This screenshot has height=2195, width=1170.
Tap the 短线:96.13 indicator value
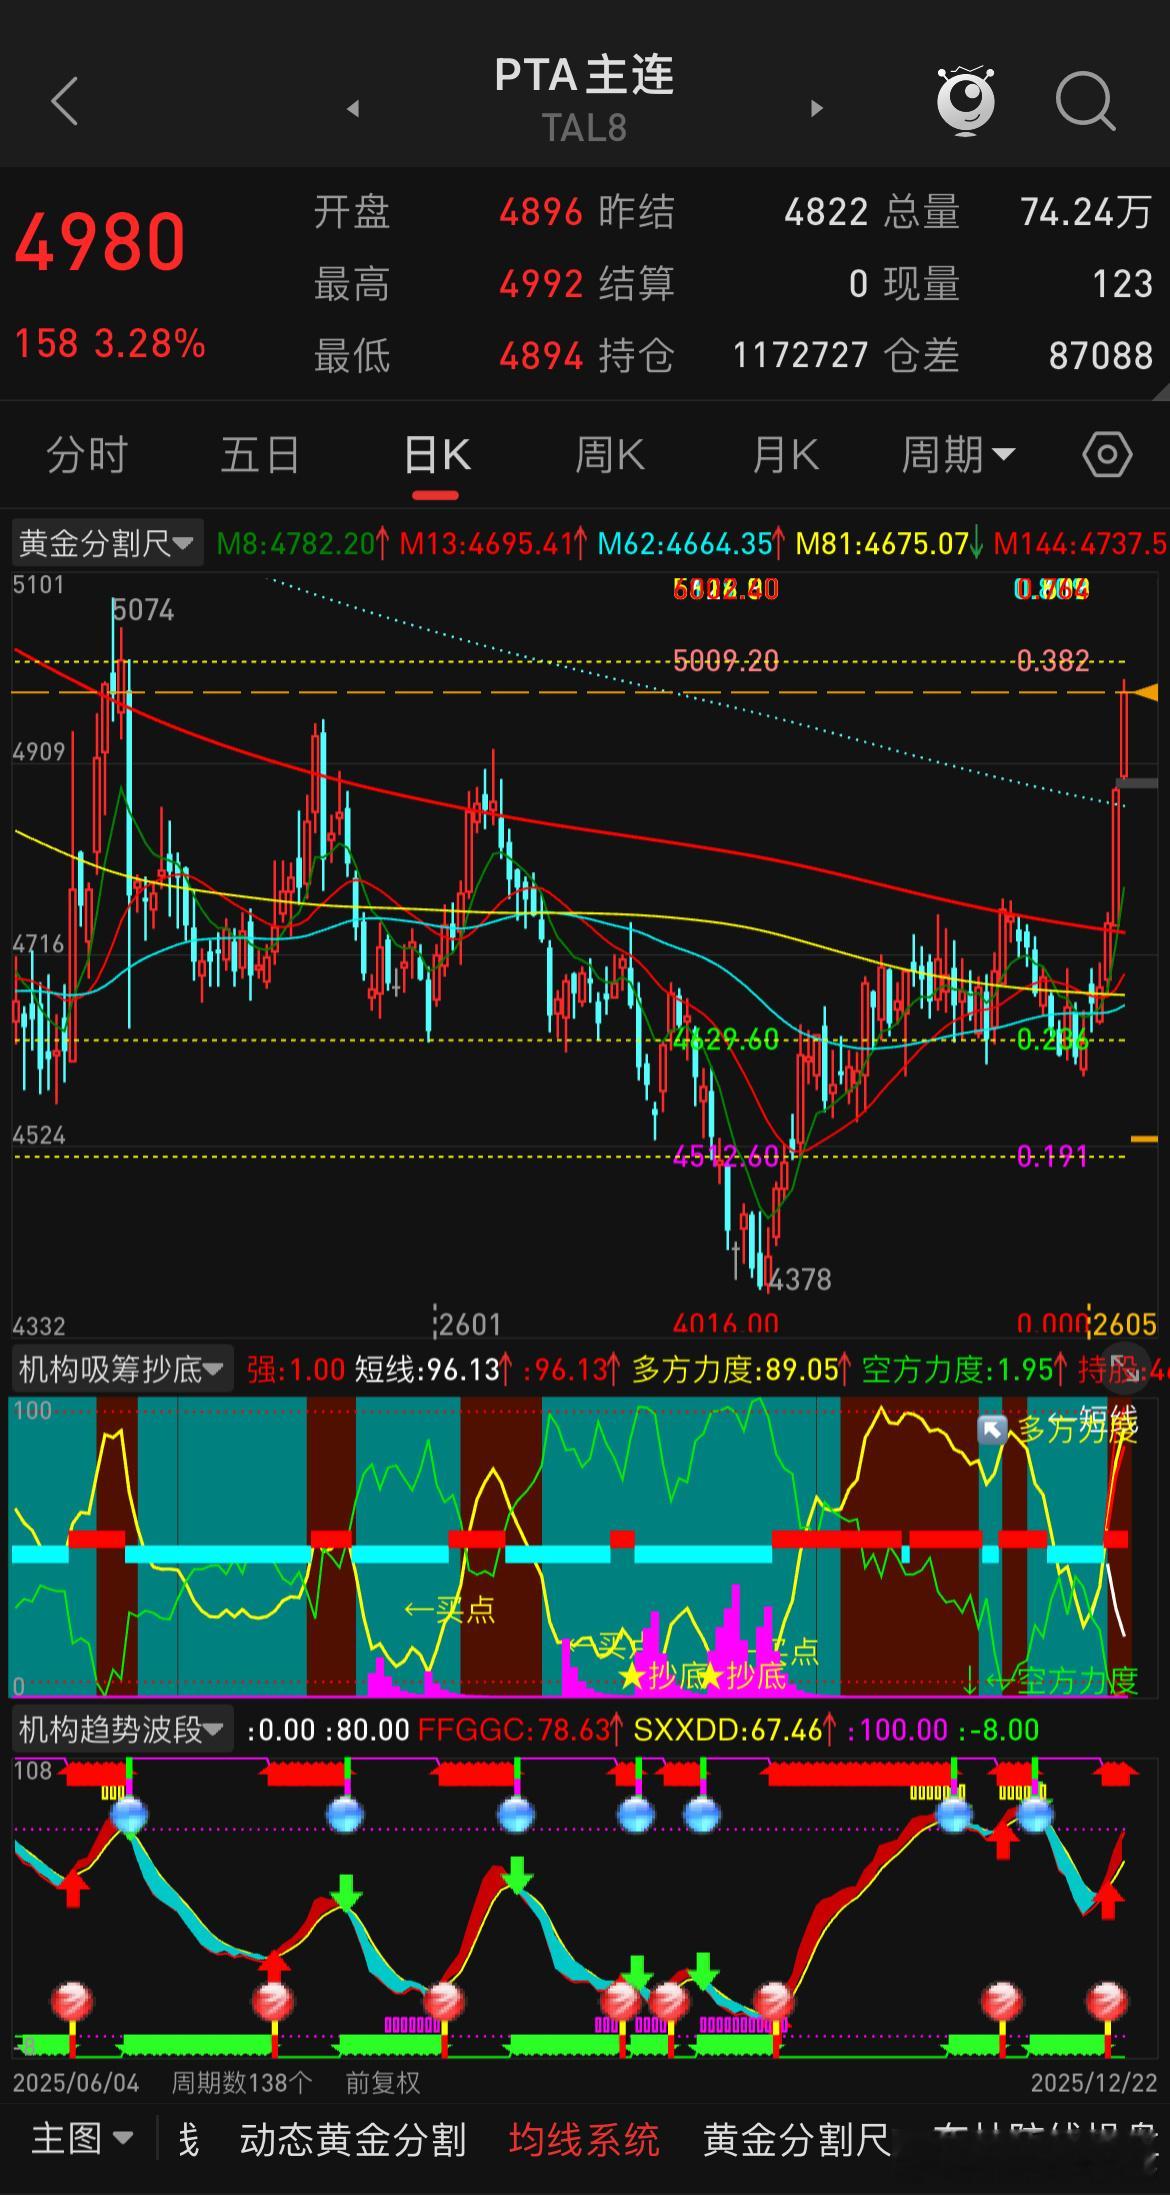pyautogui.click(x=435, y=1369)
